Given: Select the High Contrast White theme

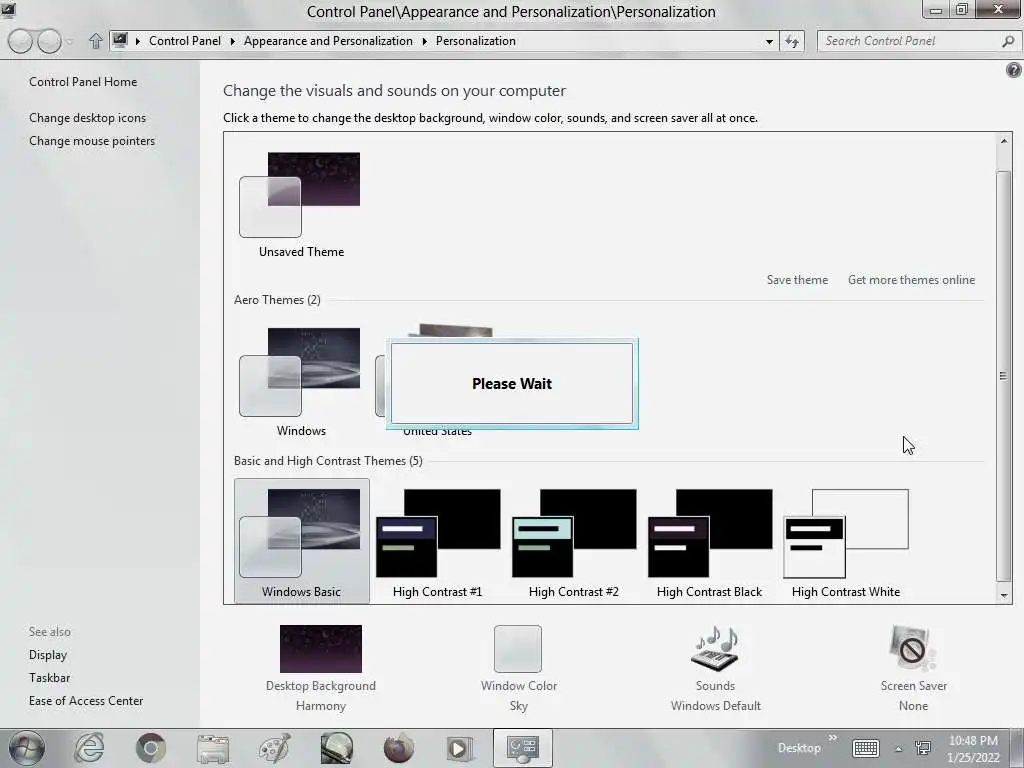Looking at the screenshot, I should [846, 542].
